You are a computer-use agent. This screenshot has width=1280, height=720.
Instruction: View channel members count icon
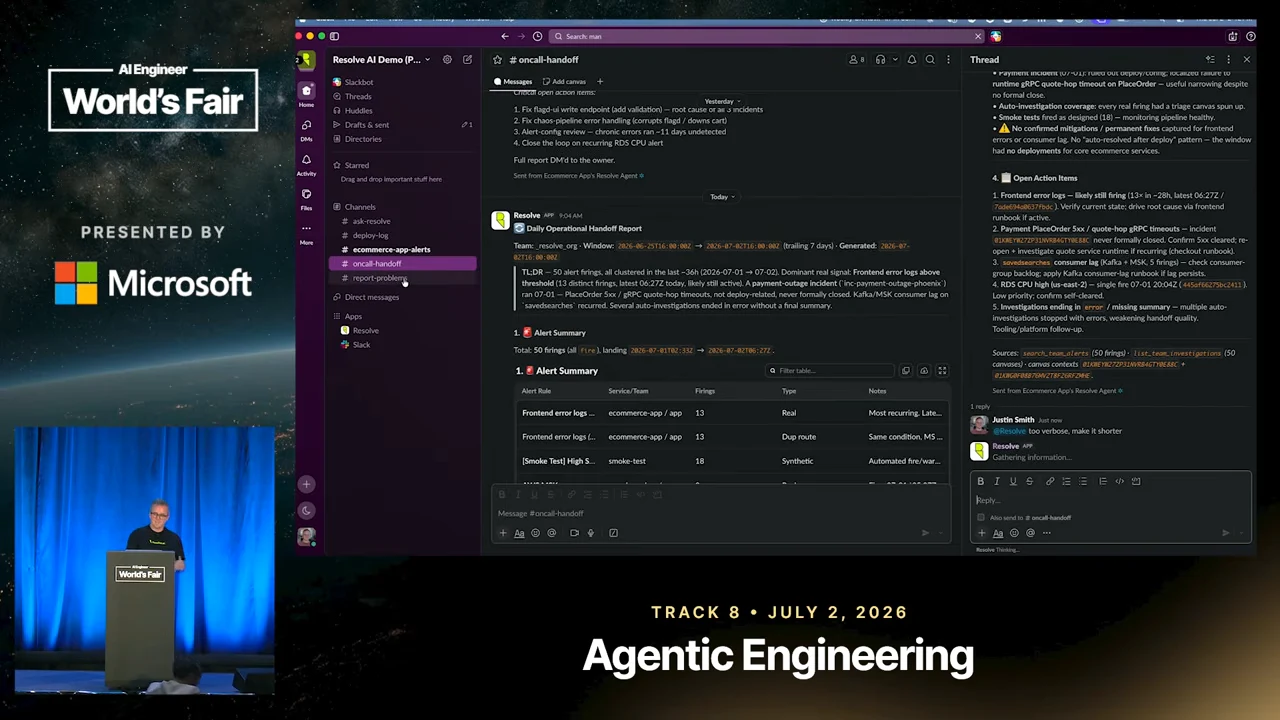coord(856,60)
